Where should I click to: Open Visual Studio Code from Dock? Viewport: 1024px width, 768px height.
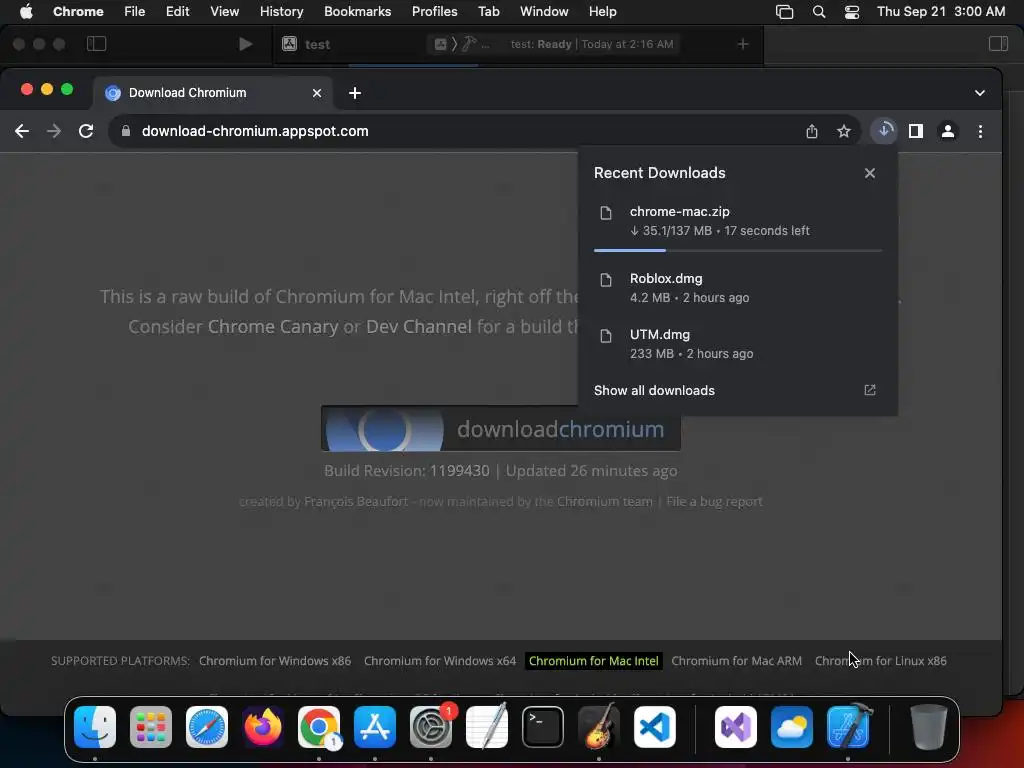point(654,727)
